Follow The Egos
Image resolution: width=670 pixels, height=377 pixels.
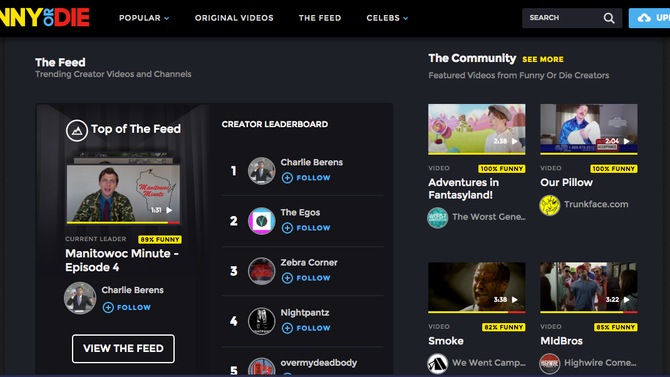point(306,228)
